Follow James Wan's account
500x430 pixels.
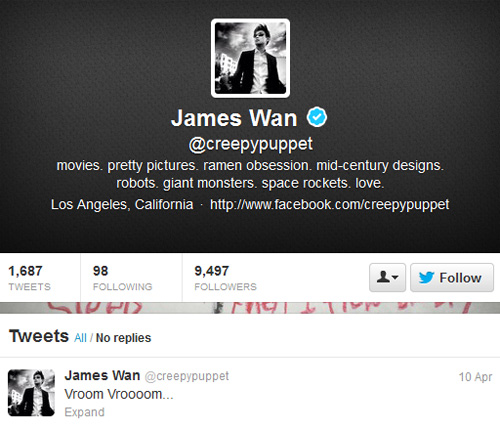pyautogui.click(x=452, y=277)
